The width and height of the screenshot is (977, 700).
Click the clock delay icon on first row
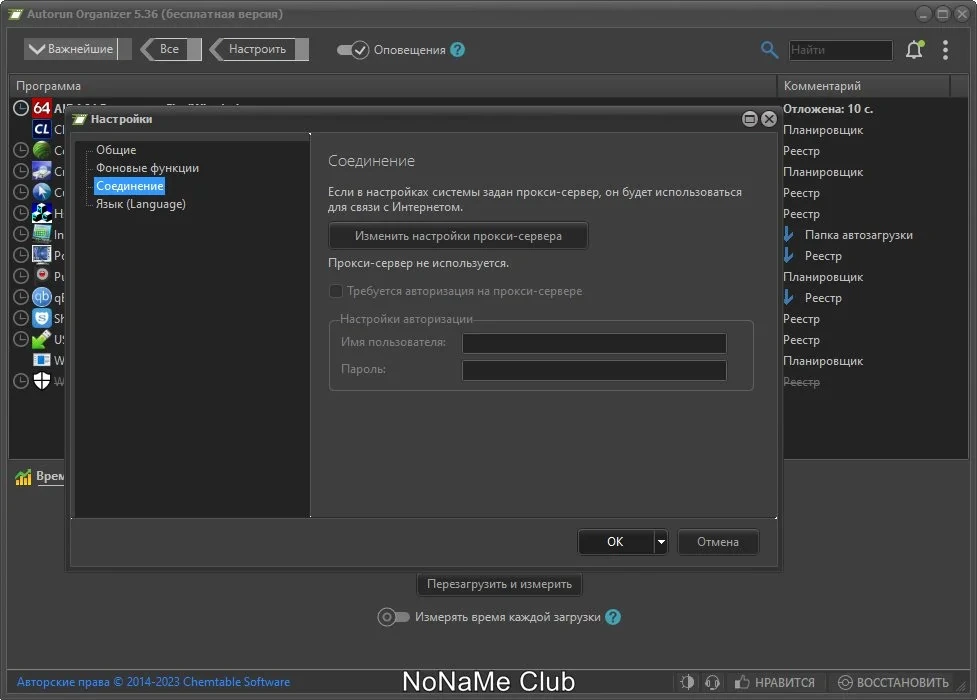click(21, 108)
